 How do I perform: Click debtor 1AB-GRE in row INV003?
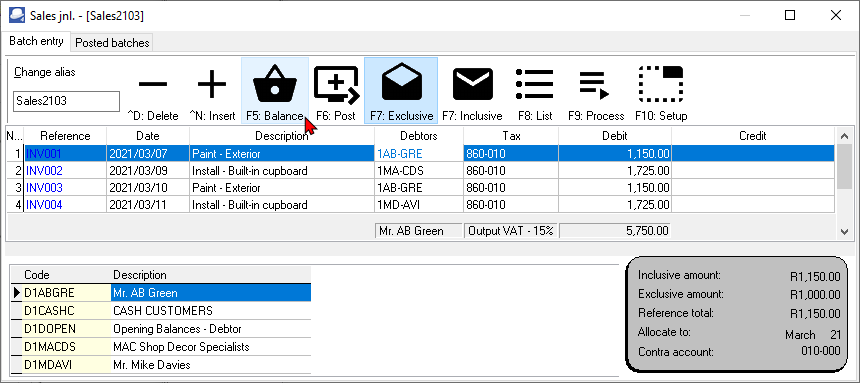click(419, 188)
